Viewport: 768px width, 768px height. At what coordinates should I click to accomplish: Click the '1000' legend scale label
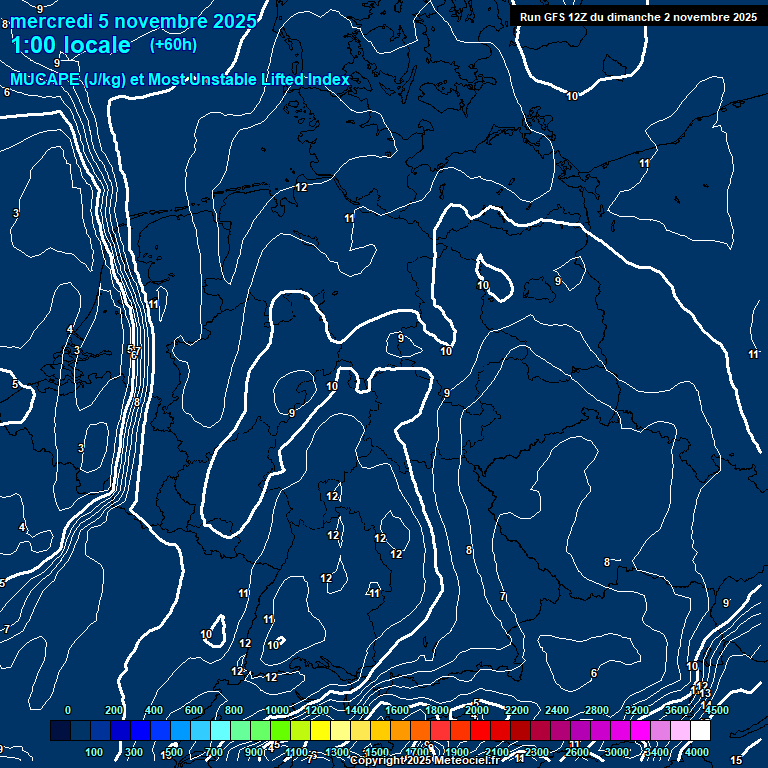(277, 710)
